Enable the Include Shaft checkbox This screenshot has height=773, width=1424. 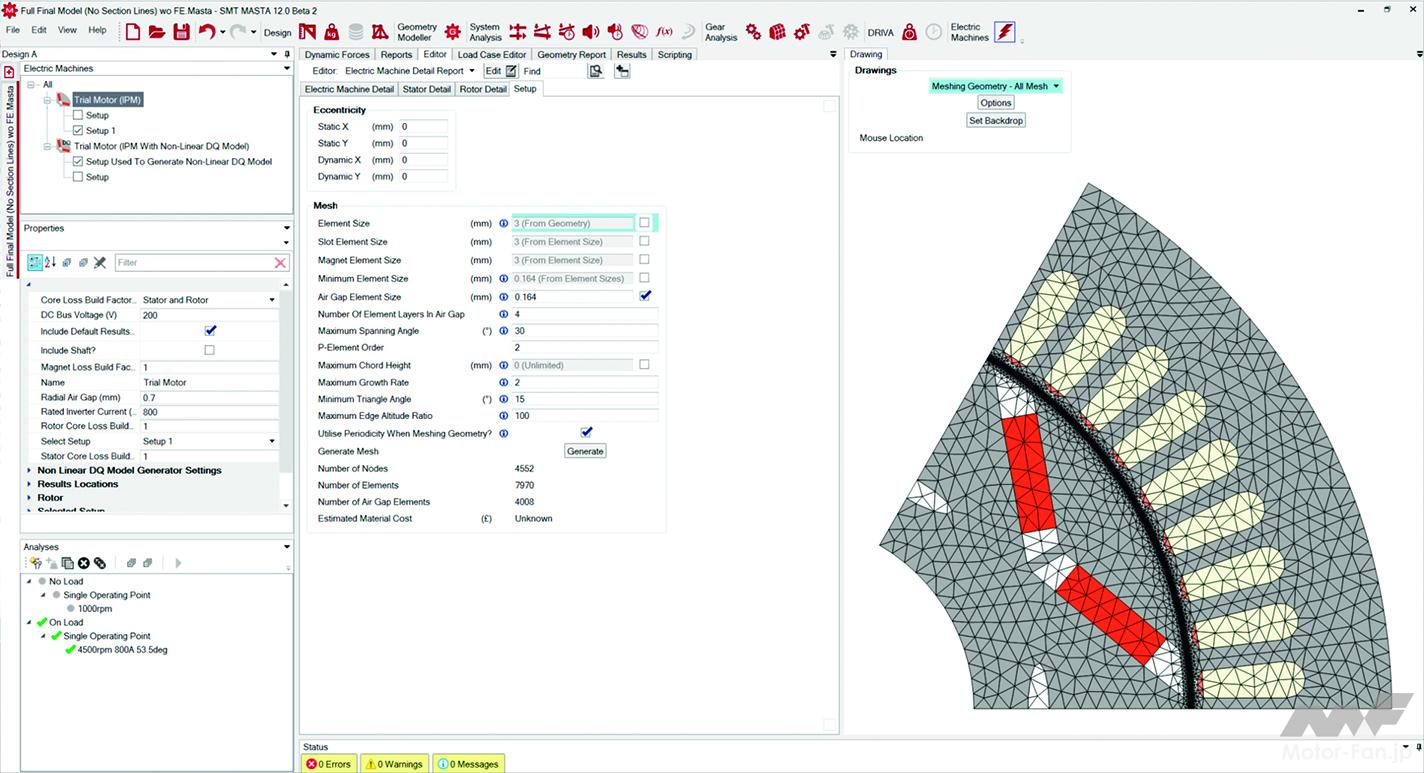[x=209, y=350]
